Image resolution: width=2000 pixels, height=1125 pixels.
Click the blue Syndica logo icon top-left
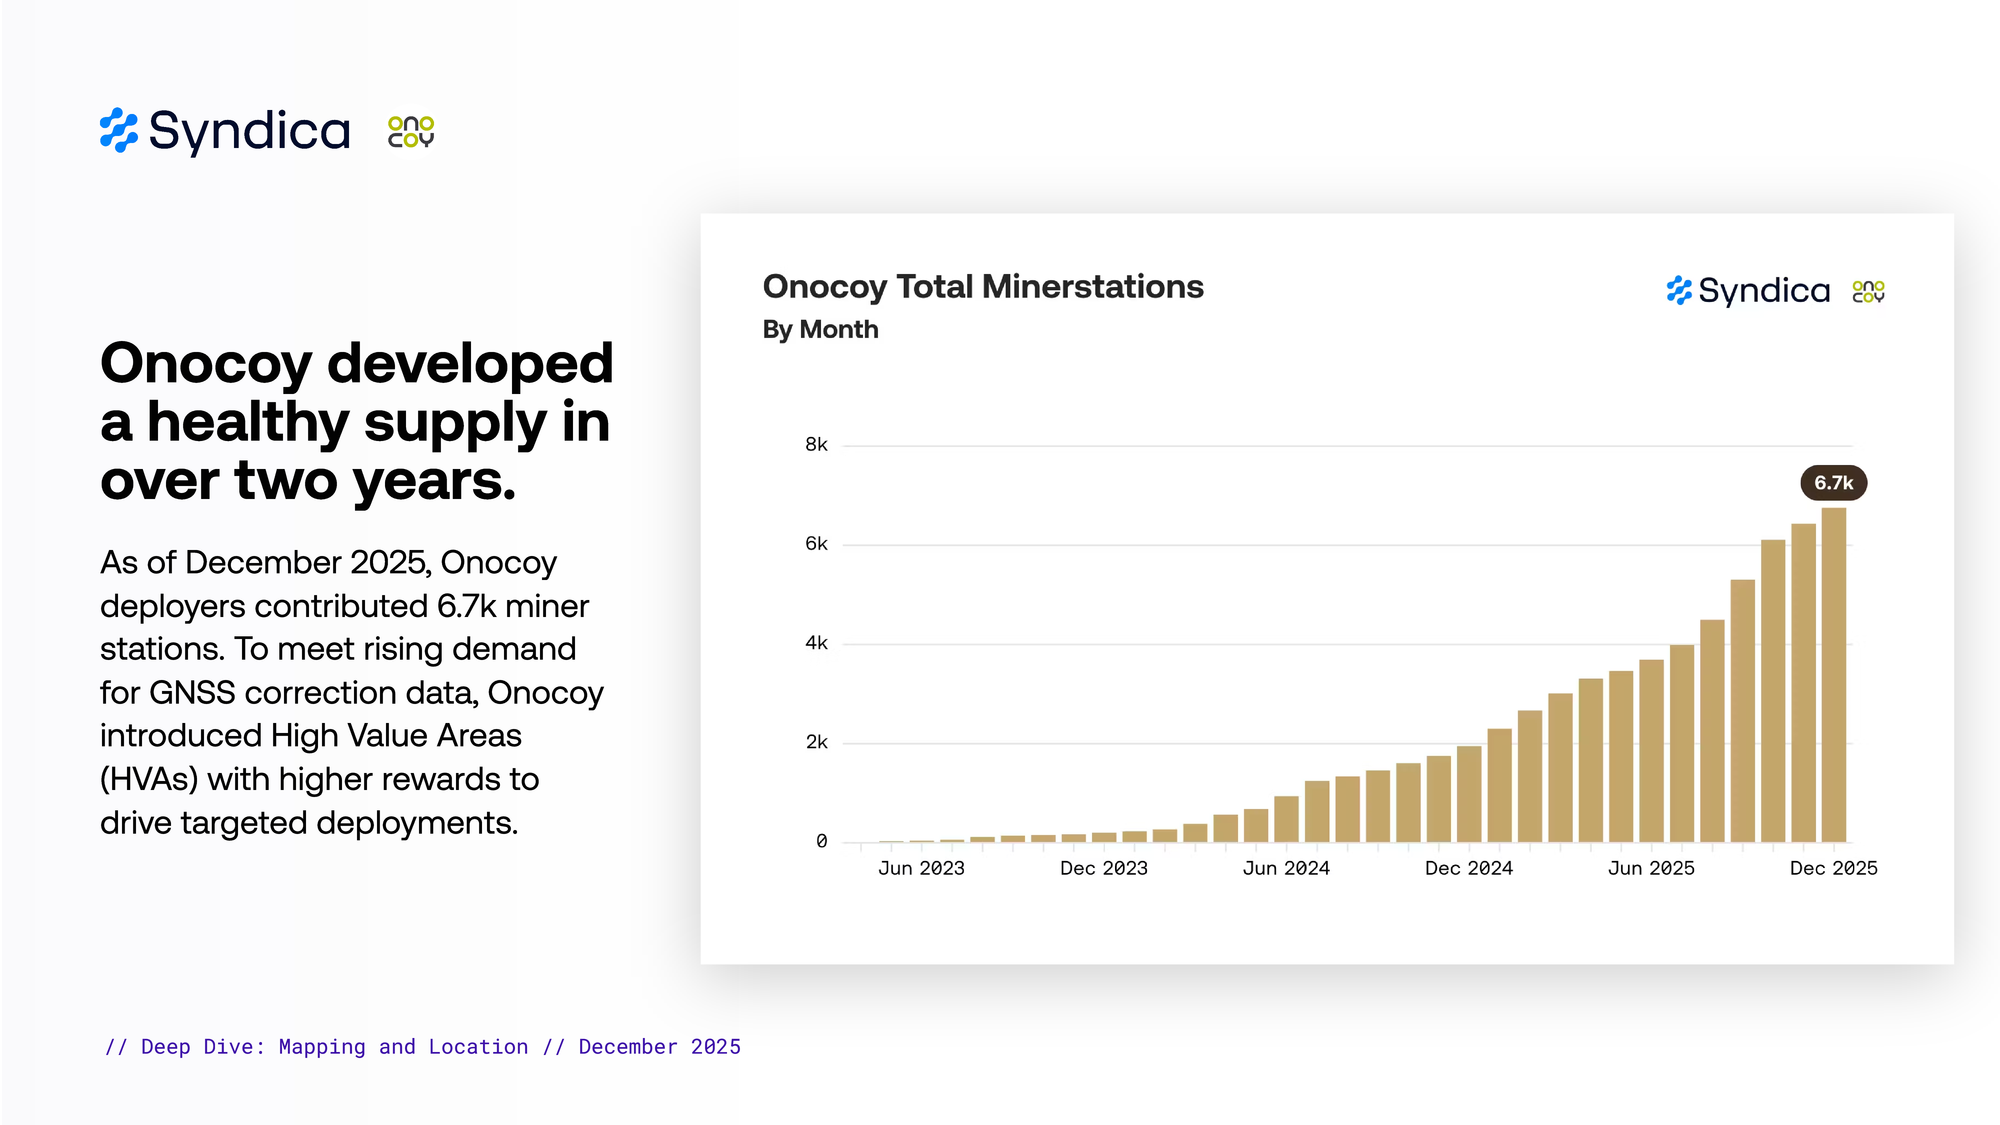(x=119, y=131)
